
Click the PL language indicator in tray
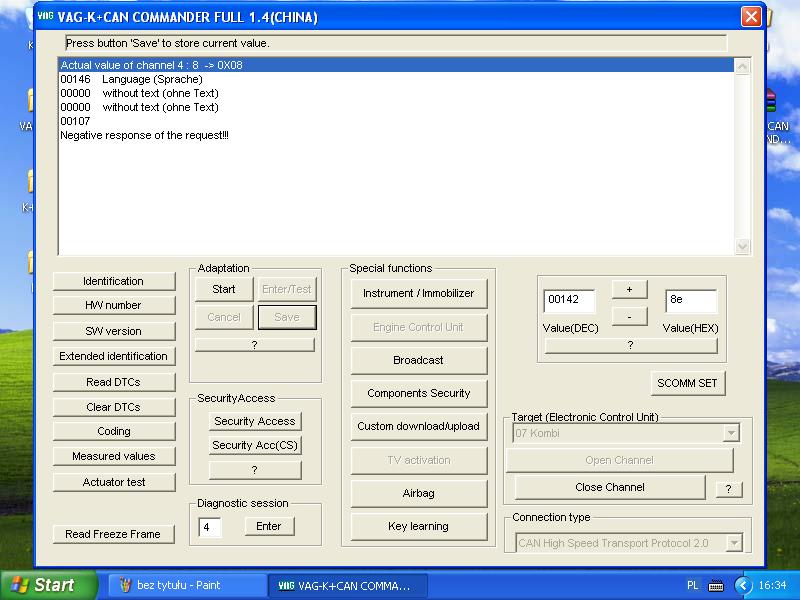coord(692,585)
